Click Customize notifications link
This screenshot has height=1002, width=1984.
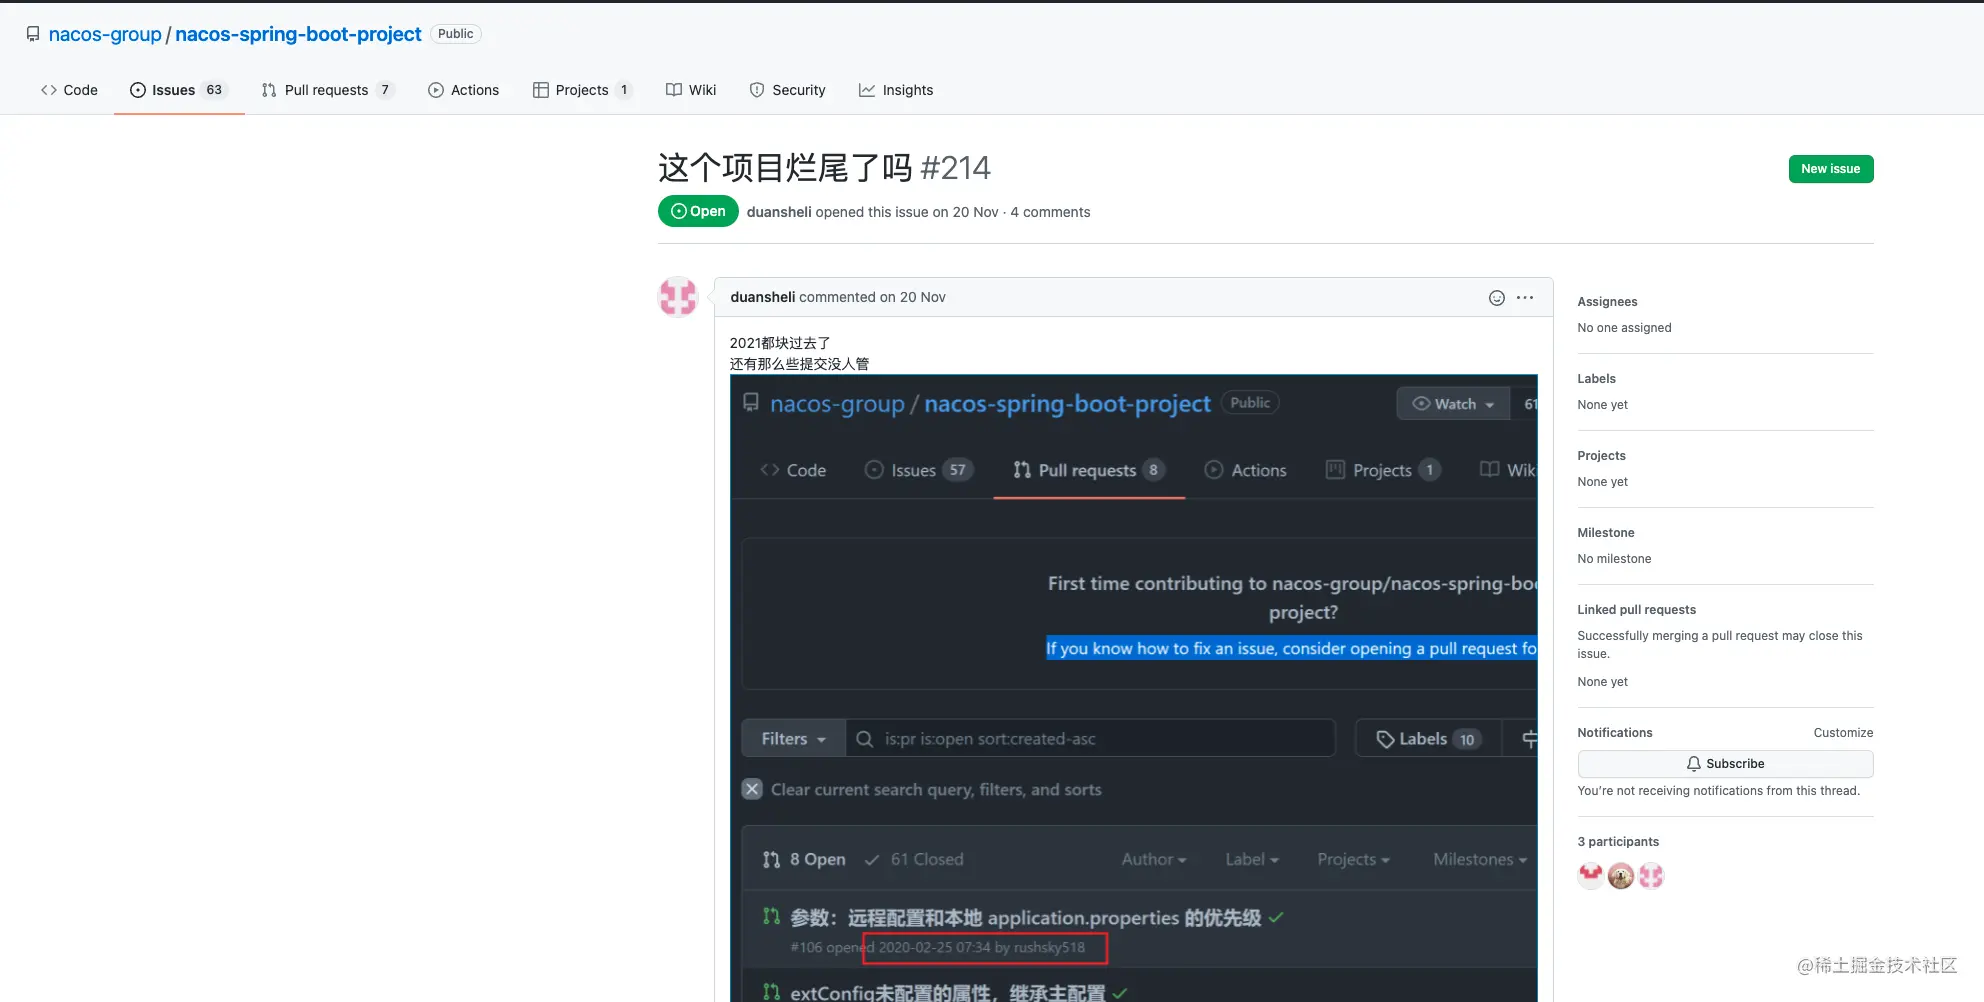(1843, 733)
